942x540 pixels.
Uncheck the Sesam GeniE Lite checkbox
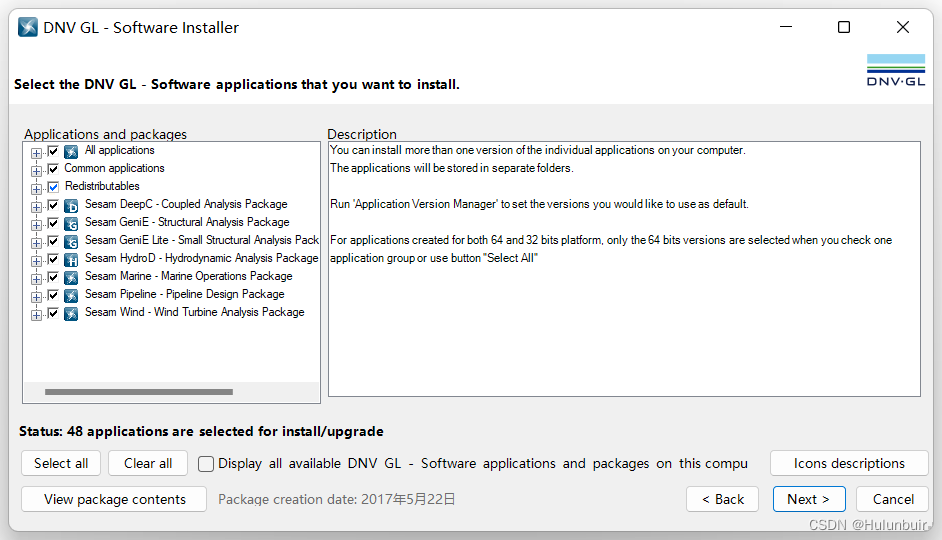53,241
